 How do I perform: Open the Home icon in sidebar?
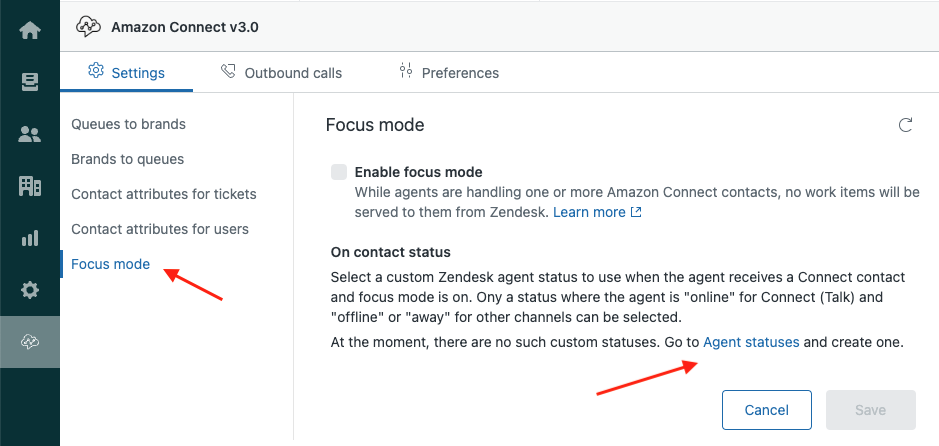30,30
